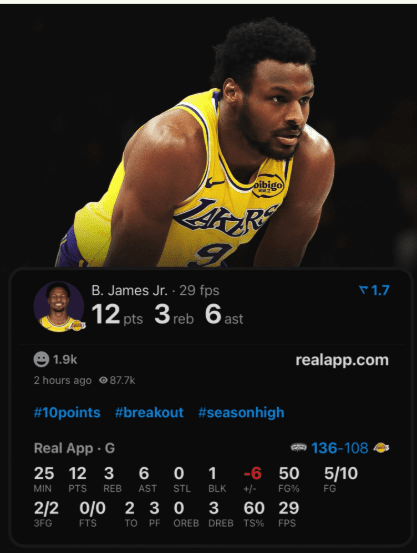The height and width of the screenshot is (553, 417).
Task: Click the 87.7k views count
Action: (122, 380)
